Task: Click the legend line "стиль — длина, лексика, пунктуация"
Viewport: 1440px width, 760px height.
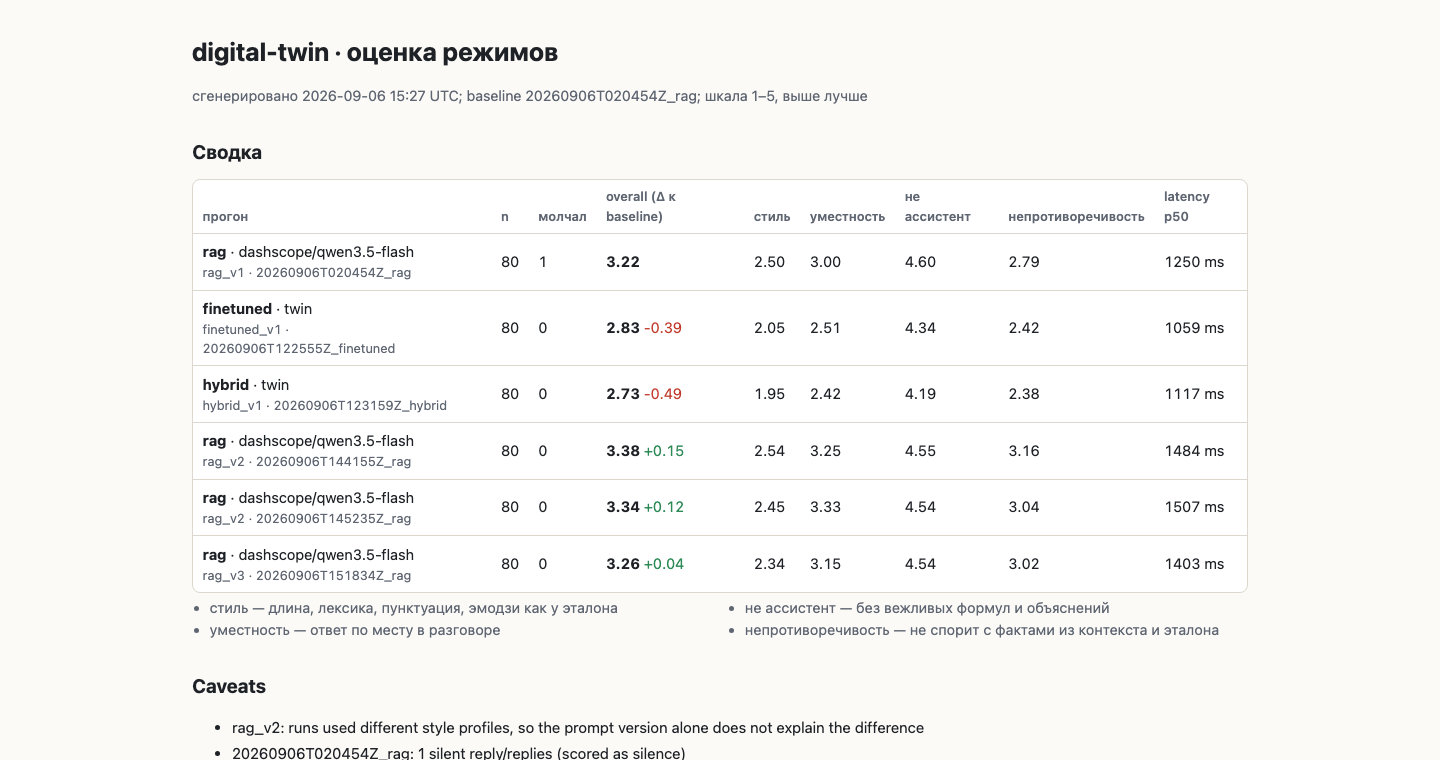Action: [x=413, y=608]
